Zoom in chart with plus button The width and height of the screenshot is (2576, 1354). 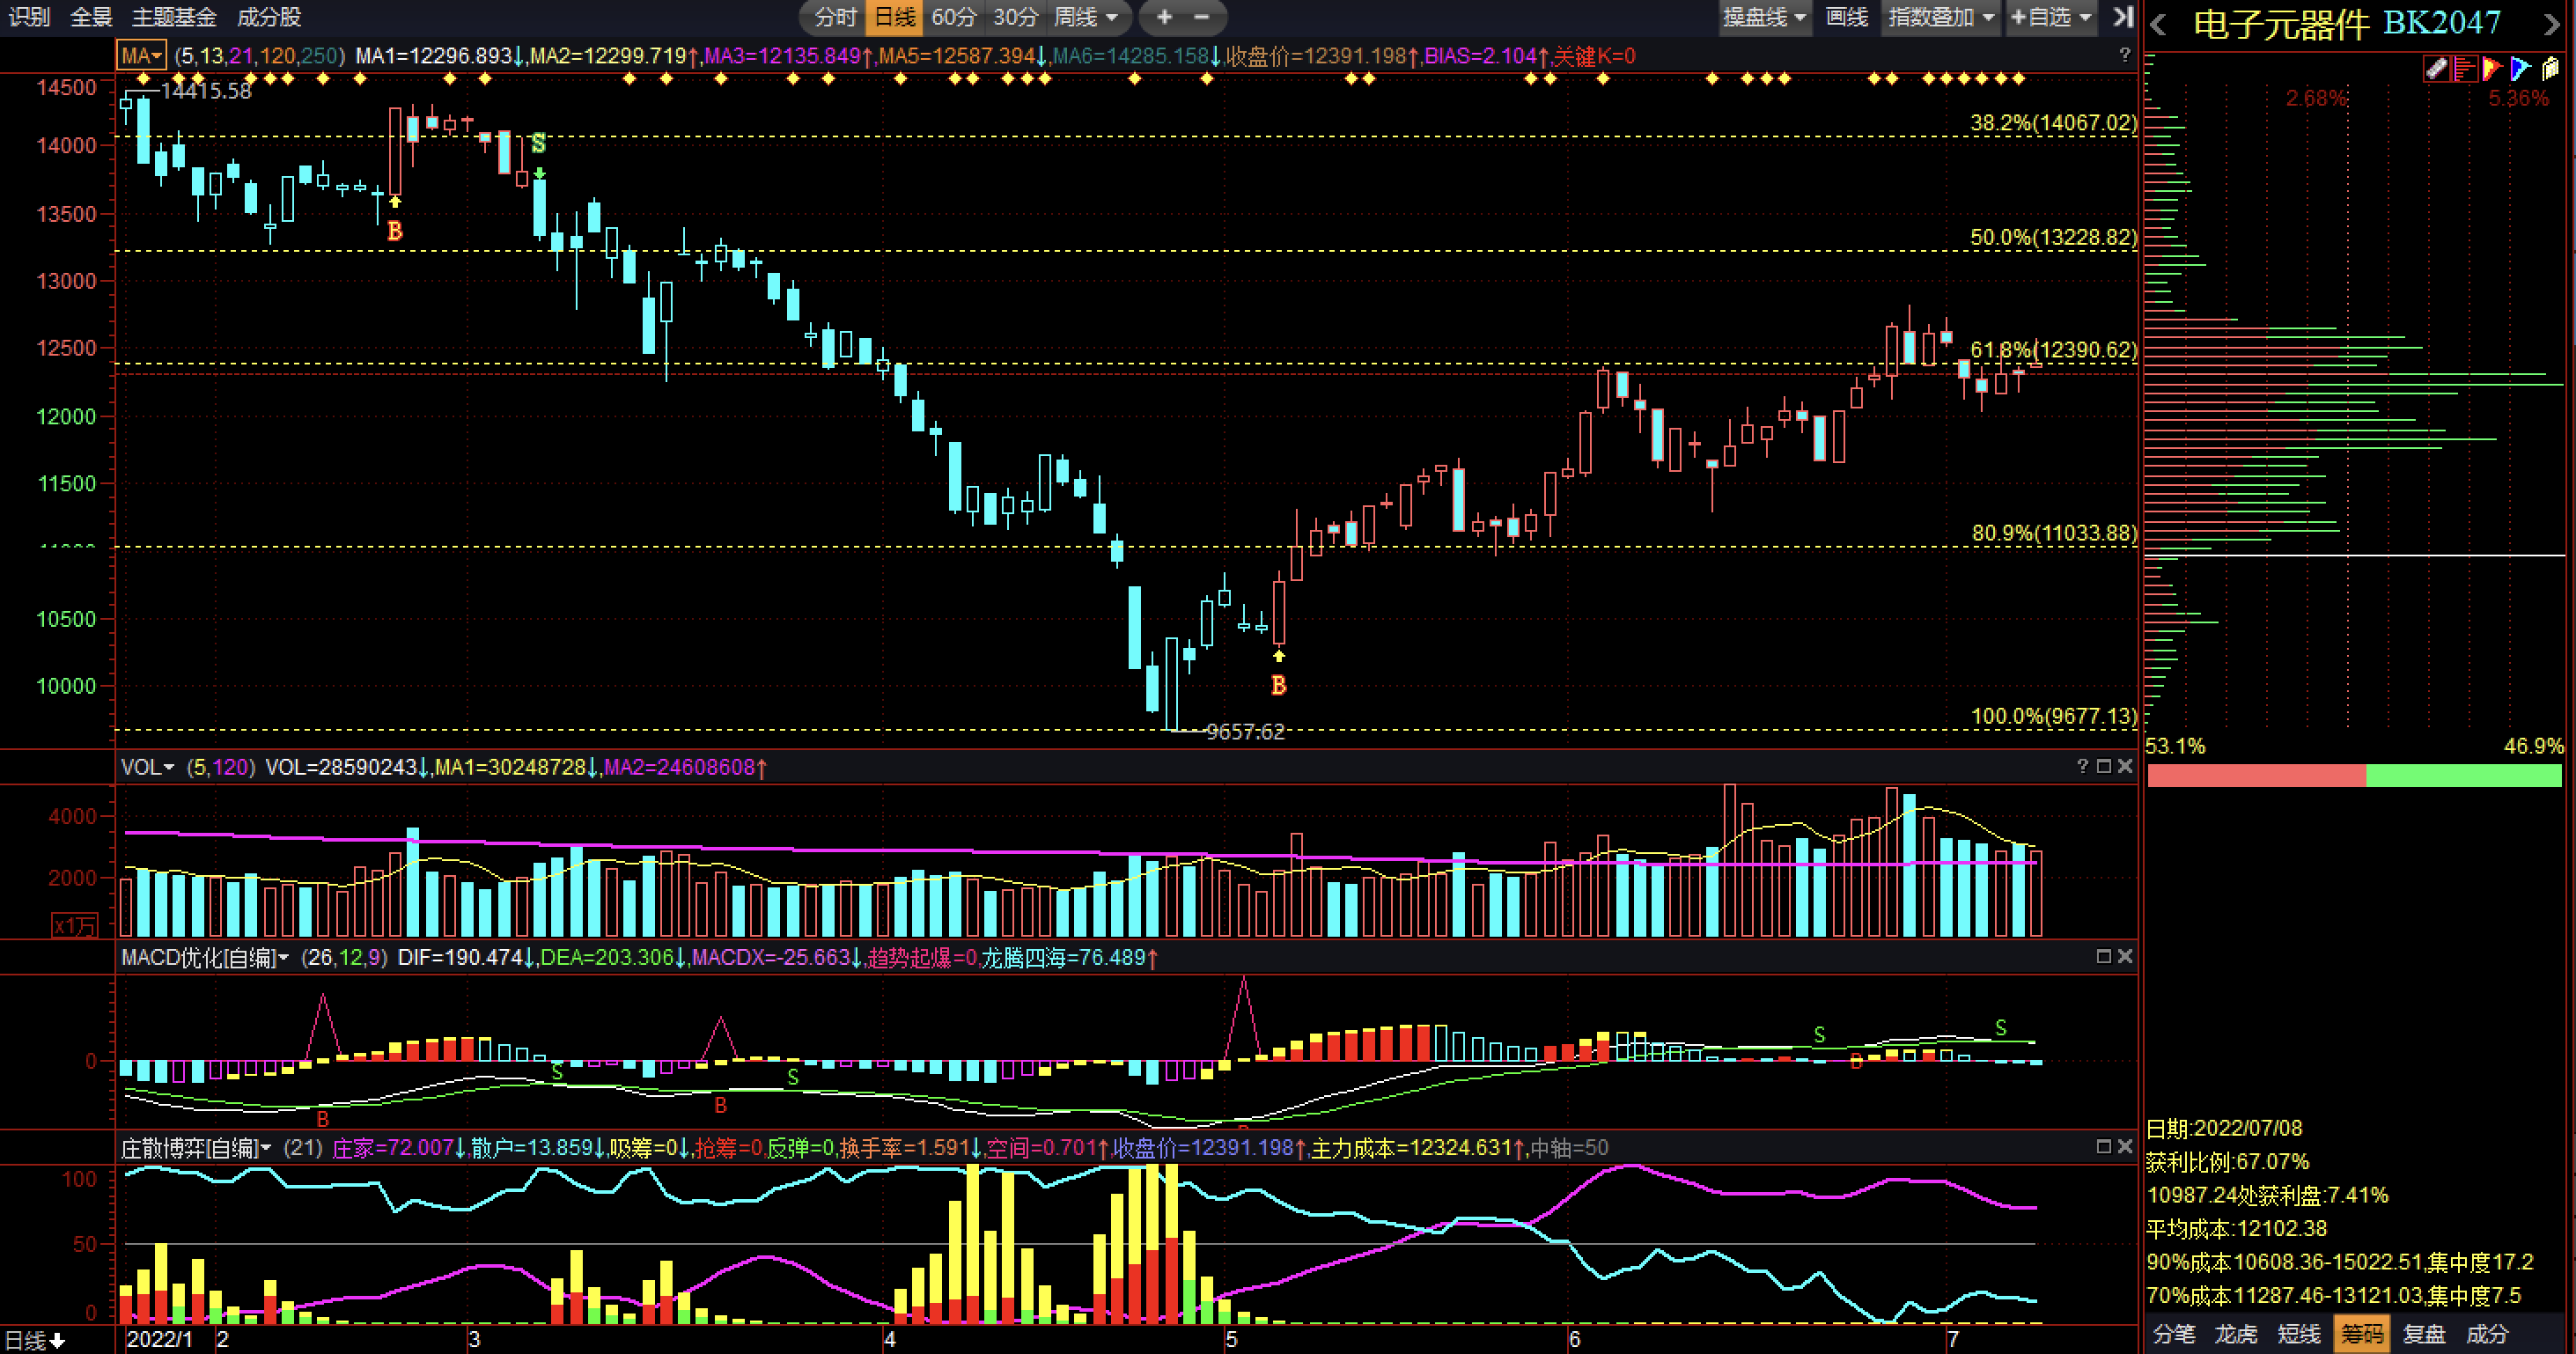click(1164, 17)
